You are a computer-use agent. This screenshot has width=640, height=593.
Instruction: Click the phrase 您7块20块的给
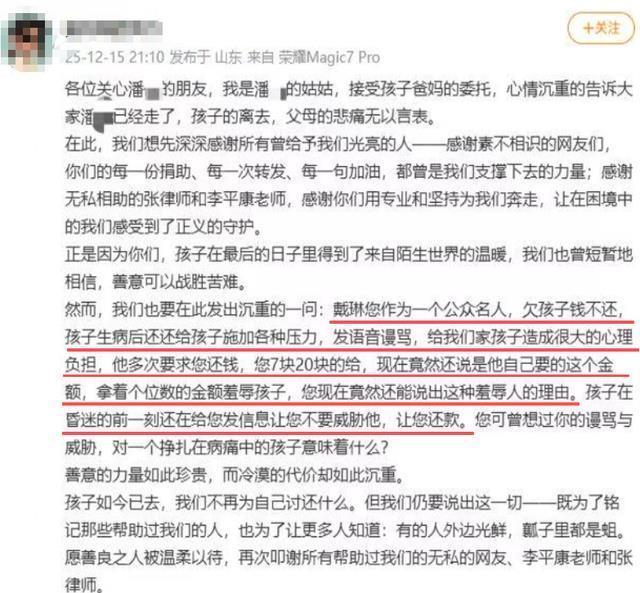[x=307, y=364]
